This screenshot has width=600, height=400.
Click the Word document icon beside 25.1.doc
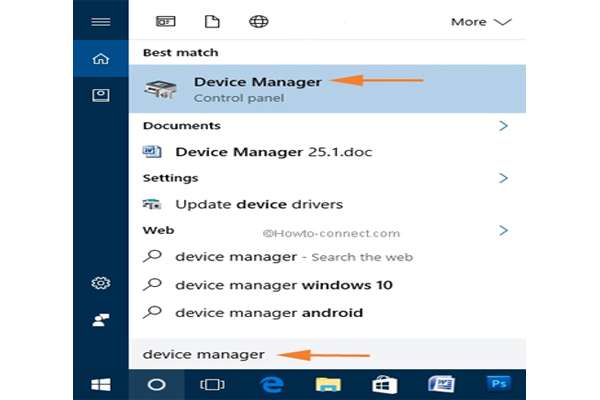(x=152, y=152)
